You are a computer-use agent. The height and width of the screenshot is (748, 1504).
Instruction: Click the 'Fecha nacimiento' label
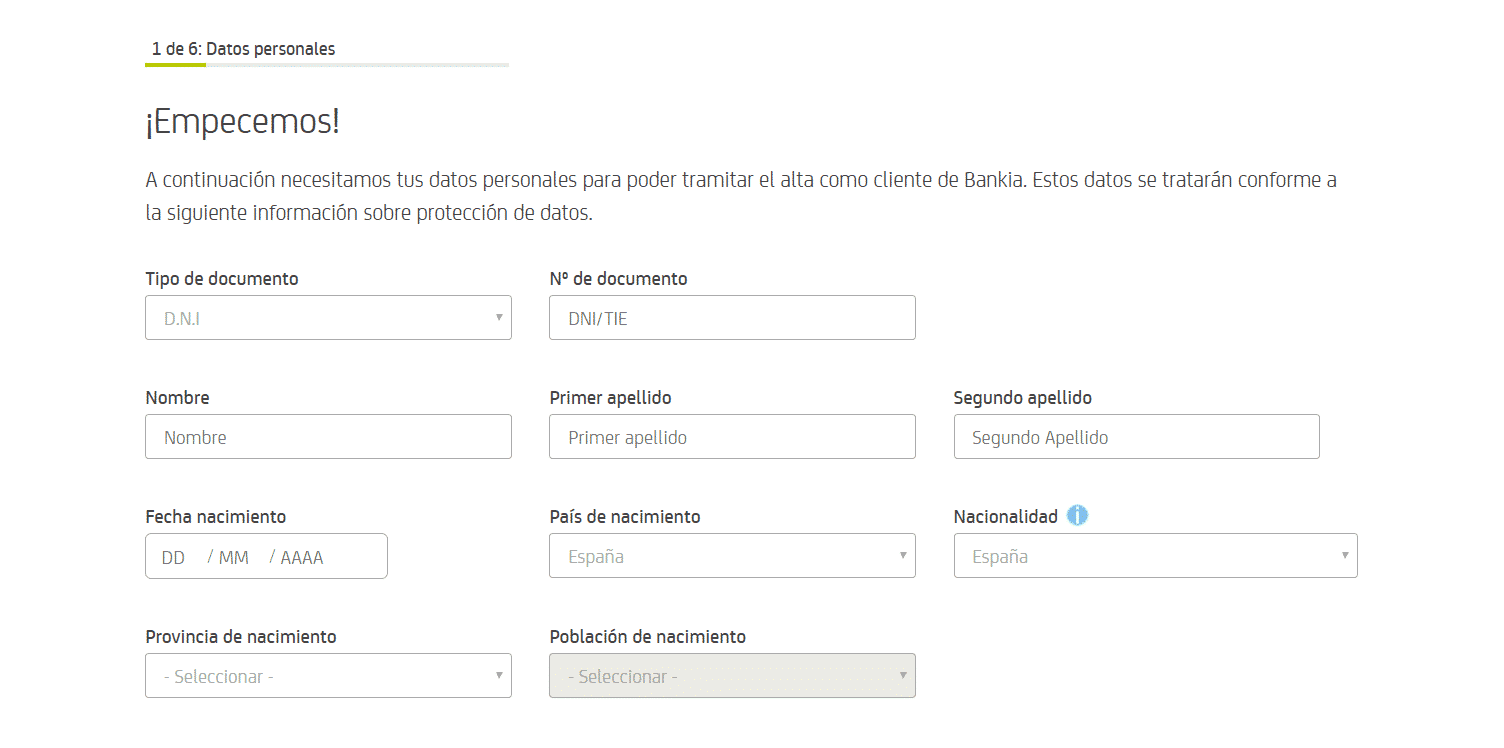tap(216, 517)
